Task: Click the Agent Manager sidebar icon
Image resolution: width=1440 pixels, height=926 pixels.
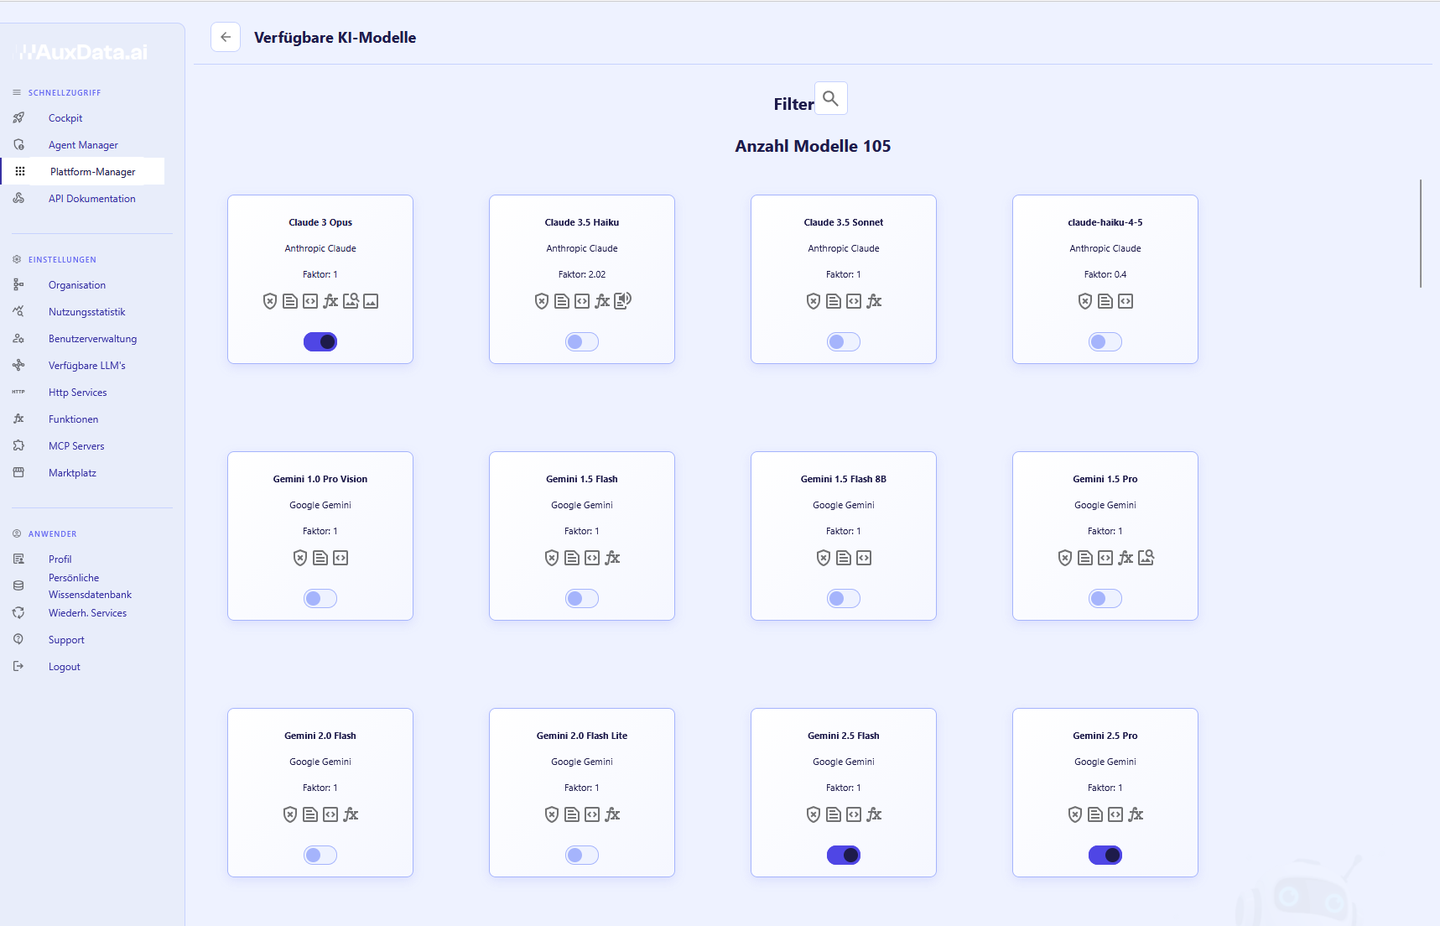Action: click(18, 145)
